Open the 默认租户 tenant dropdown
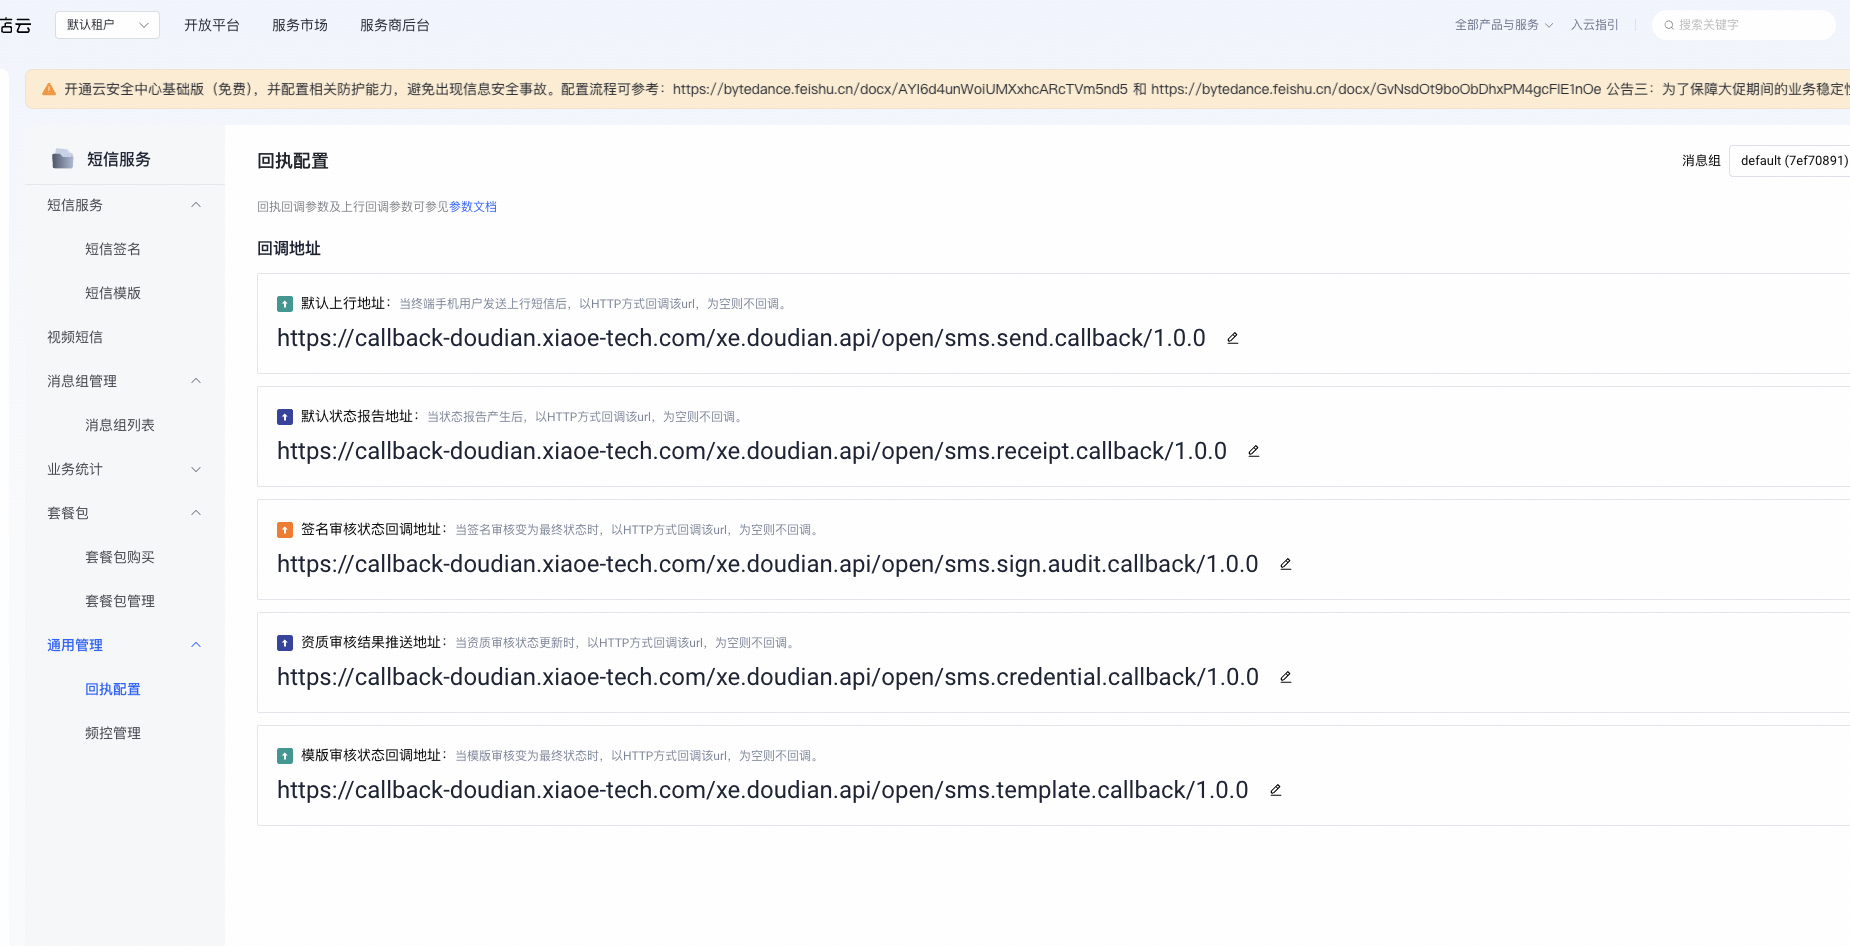This screenshot has height=946, width=1850. 107,25
